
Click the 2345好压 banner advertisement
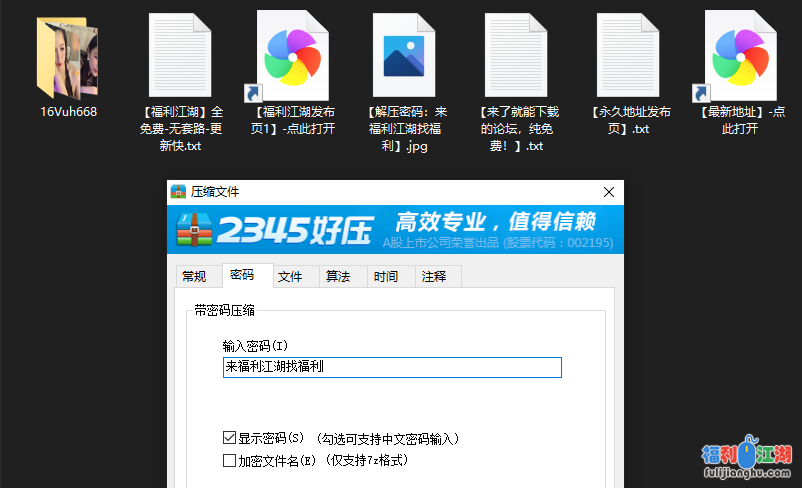(x=396, y=230)
